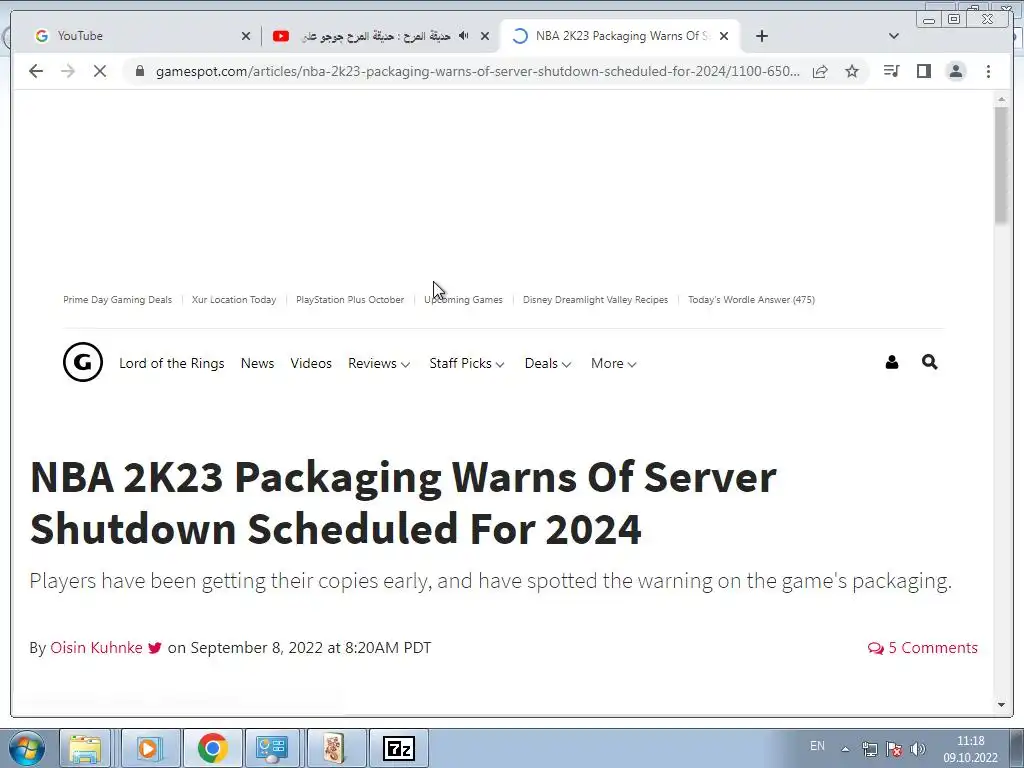Open Windows Explorer from taskbar
This screenshot has width=1024, height=768.
pos(85,748)
